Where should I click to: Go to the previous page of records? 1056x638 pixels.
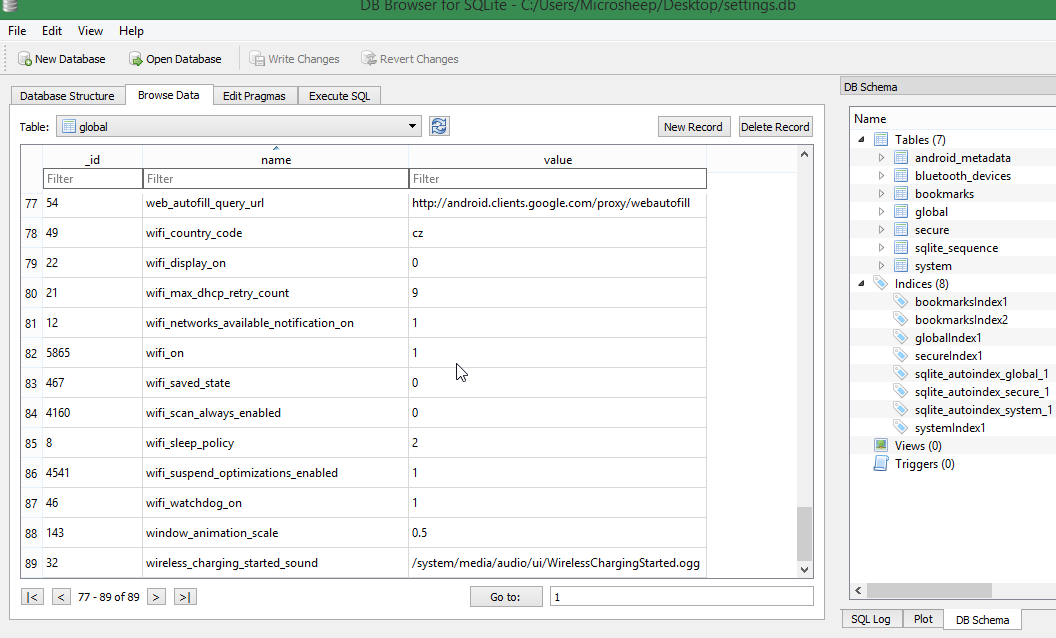pyautogui.click(x=61, y=597)
